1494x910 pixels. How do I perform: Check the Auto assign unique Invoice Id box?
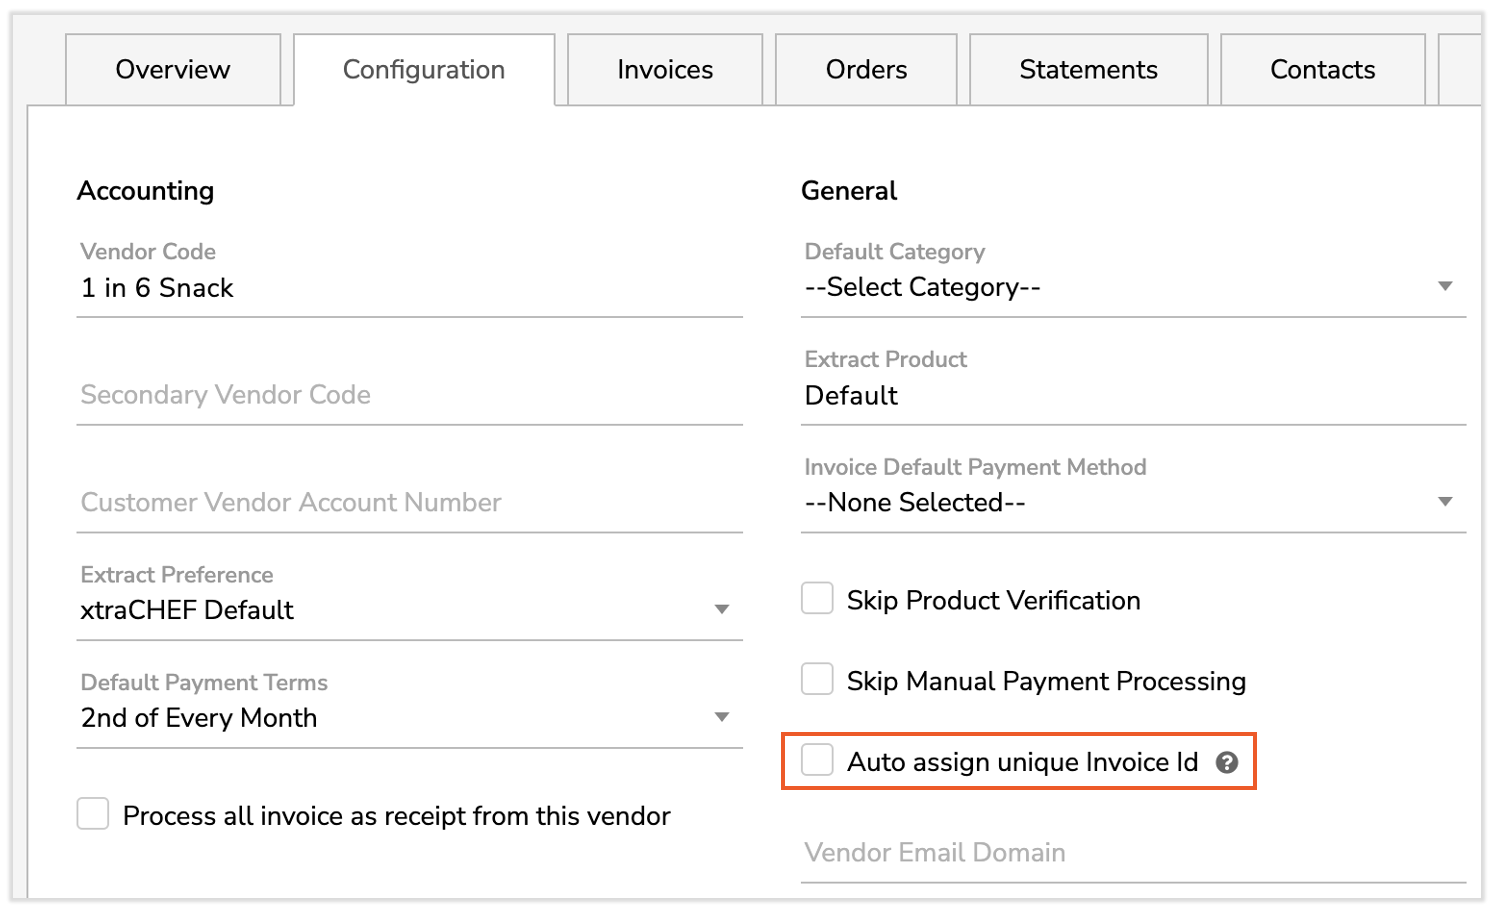pos(817,760)
